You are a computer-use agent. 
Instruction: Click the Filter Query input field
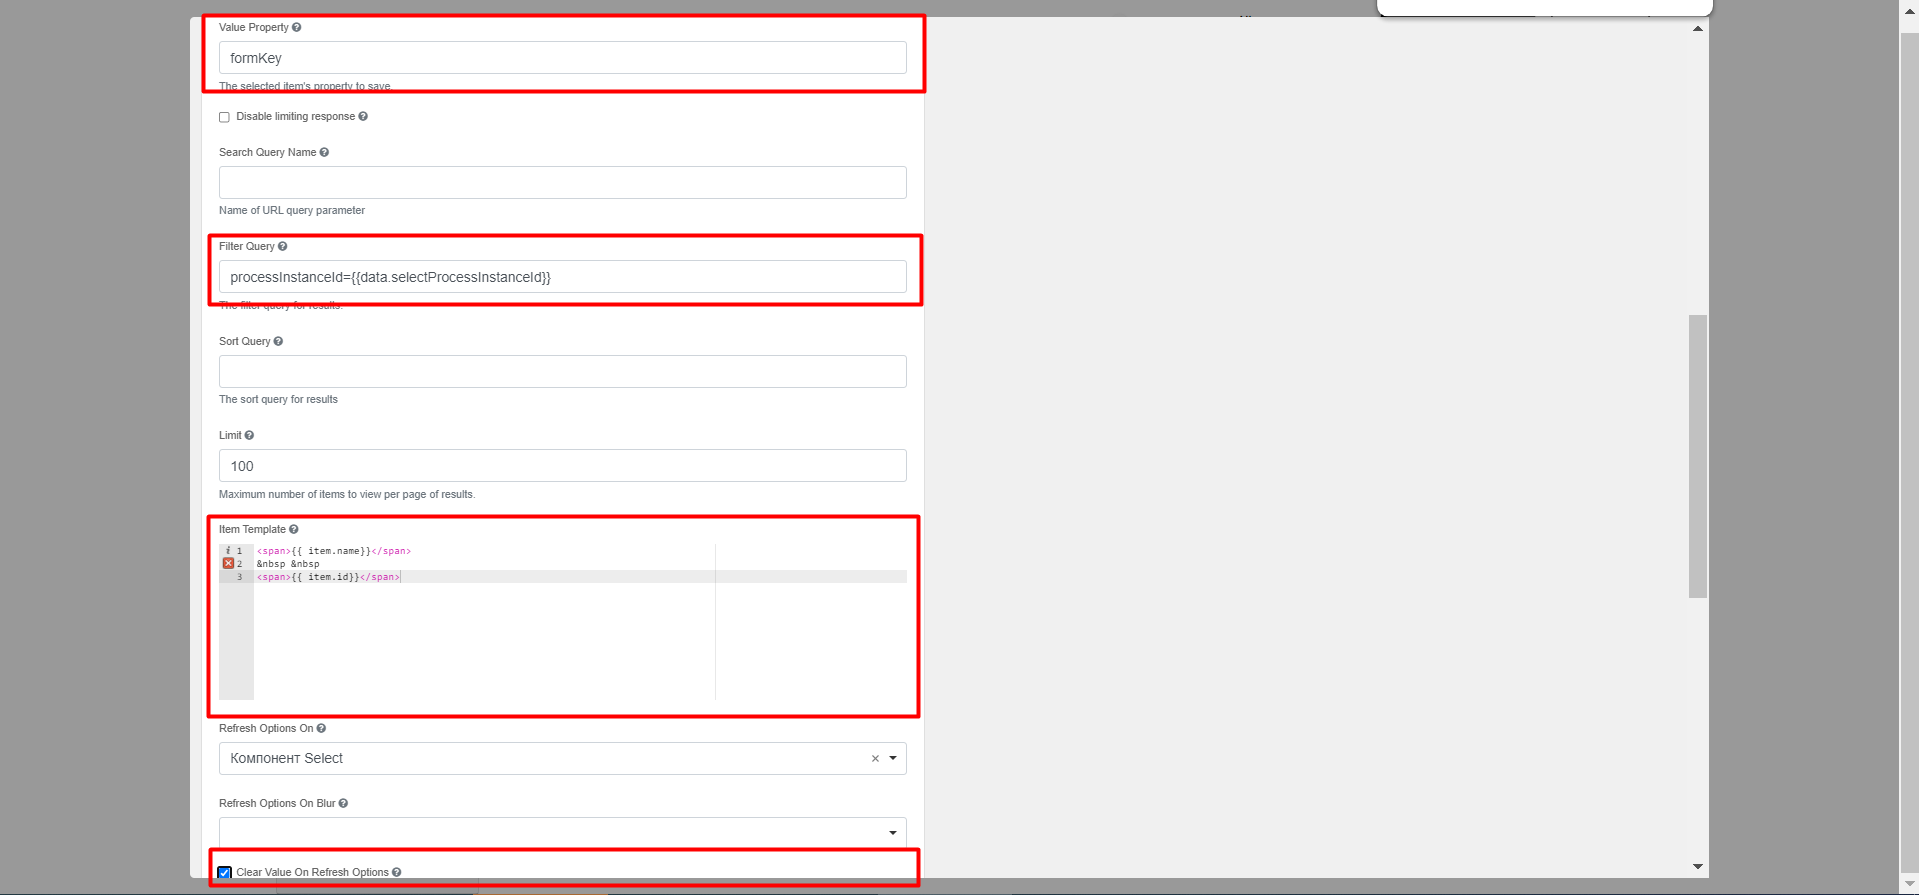tap(562, 277)
